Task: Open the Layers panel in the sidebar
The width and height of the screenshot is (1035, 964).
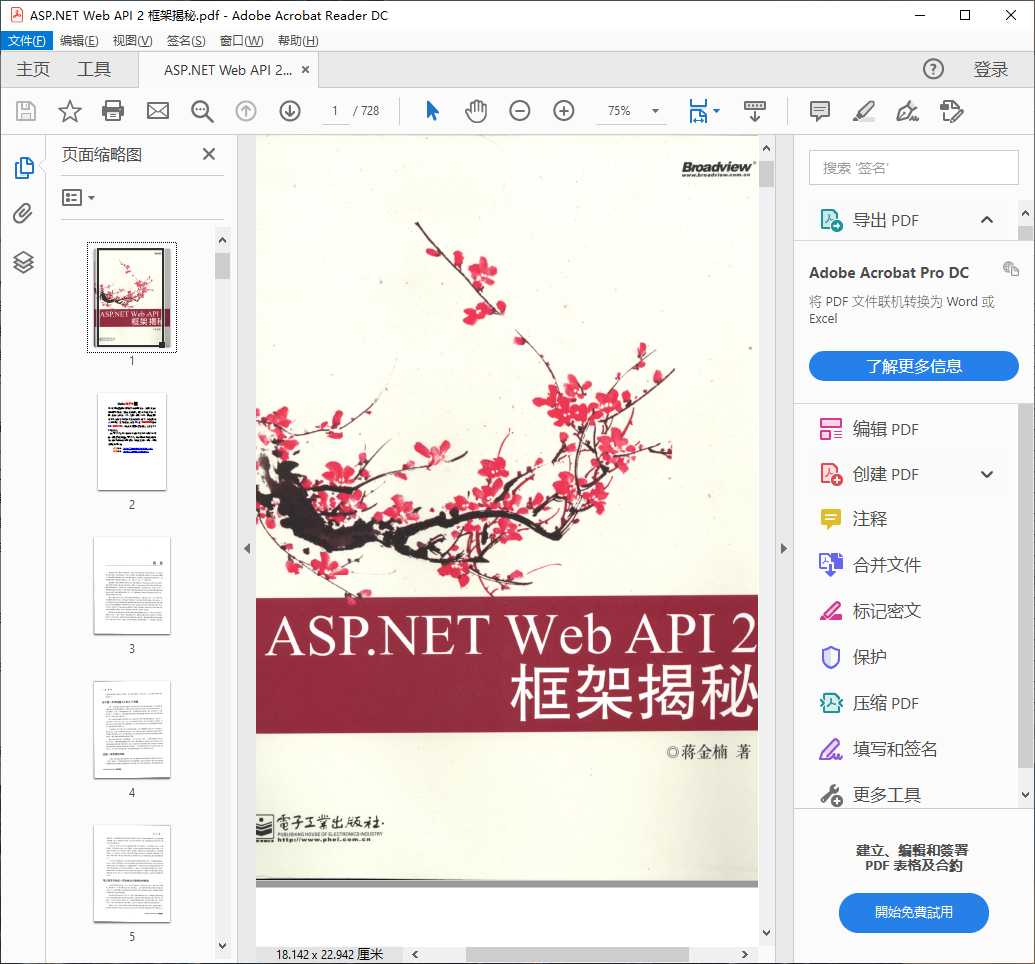Action: (x=23, y=262)
